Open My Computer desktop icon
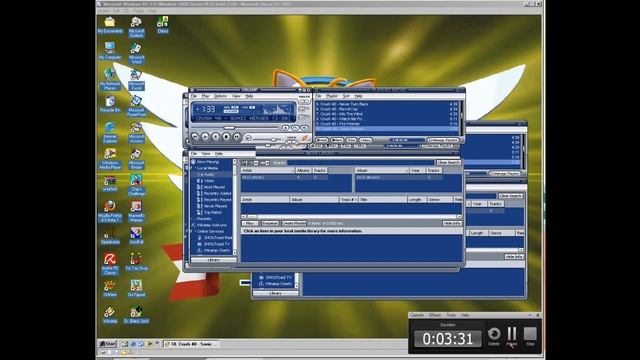This screenshot has height=360, width=640. (110, 51)
